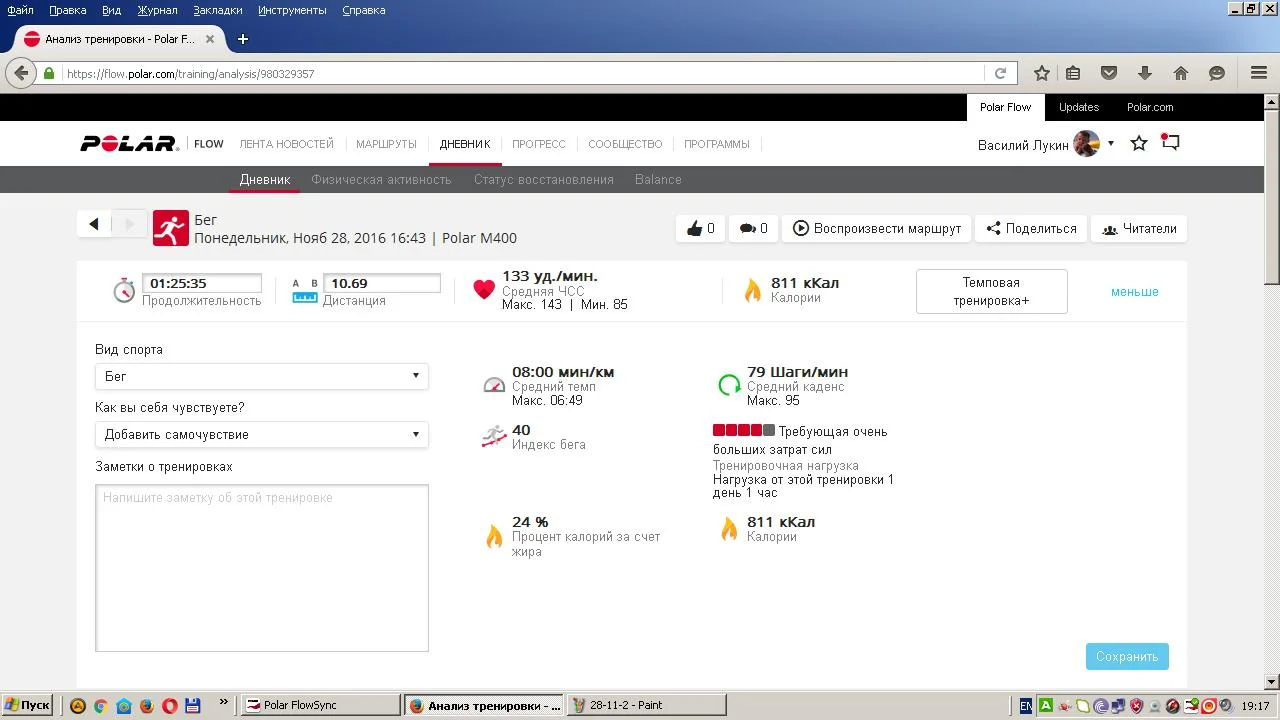Open notifications flag icon in header
This screenshot has height=720, width=1280.
coord(1170,143)
